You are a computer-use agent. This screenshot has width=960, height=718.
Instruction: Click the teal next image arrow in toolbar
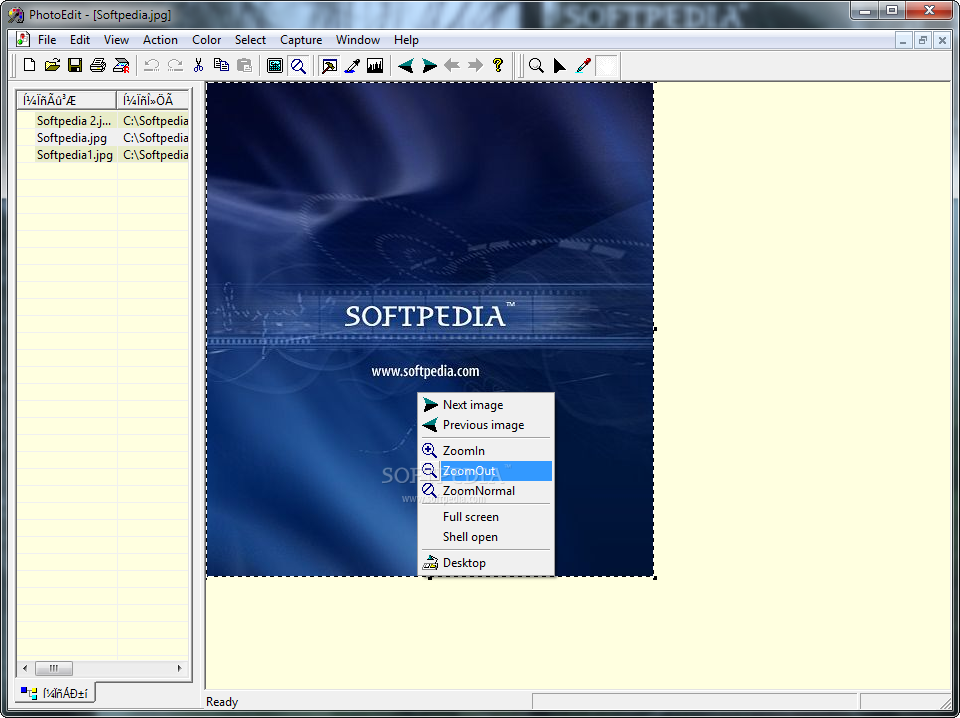[429, 65]
